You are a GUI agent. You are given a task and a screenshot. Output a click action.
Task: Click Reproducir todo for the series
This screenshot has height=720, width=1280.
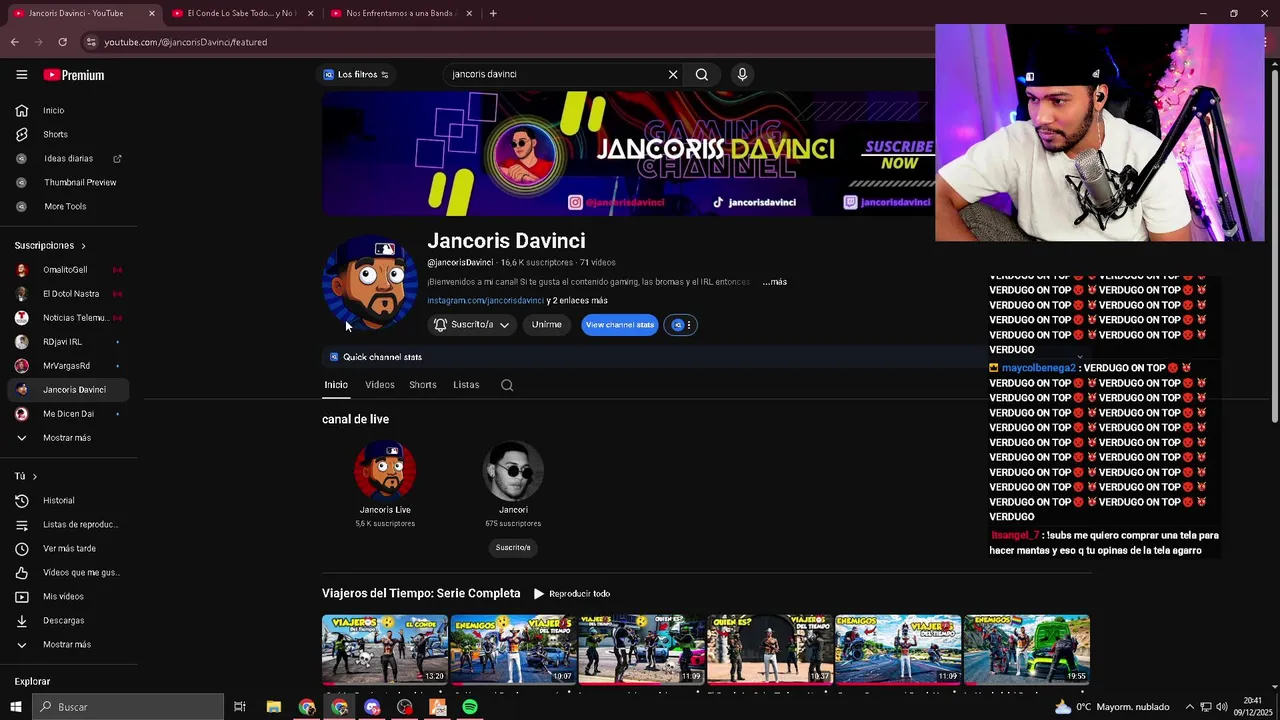tap(572, 594)
